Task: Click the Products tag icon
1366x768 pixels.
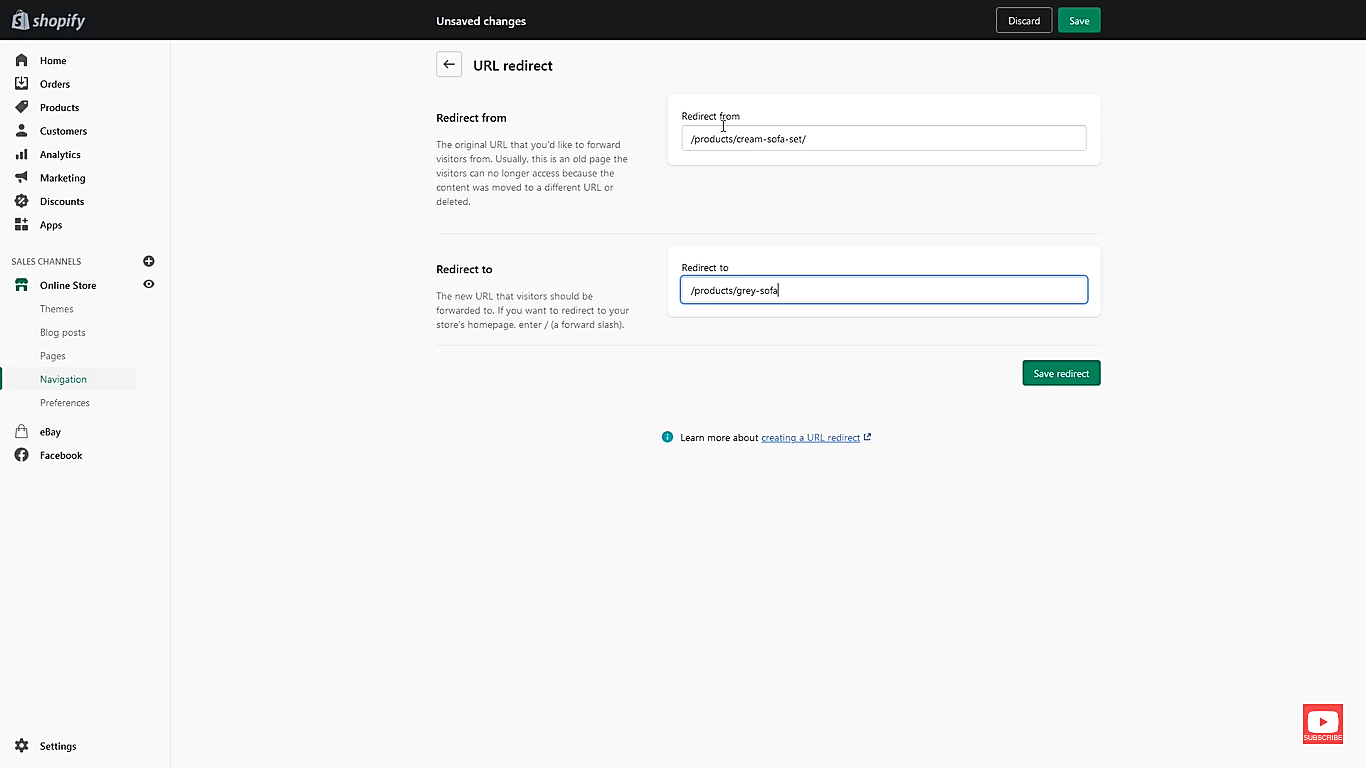Action: [x=21, y=107]
